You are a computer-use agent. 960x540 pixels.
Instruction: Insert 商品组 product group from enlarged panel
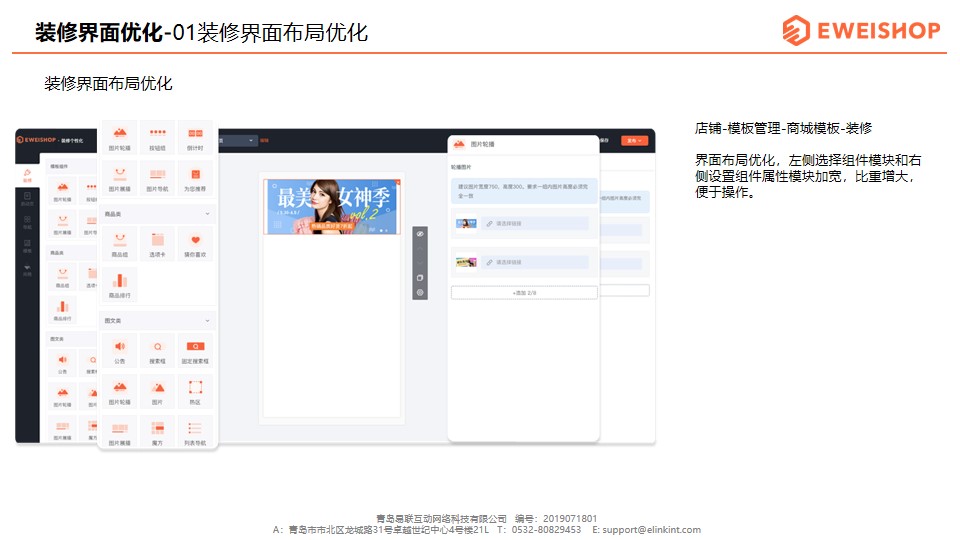click(120, 244)
